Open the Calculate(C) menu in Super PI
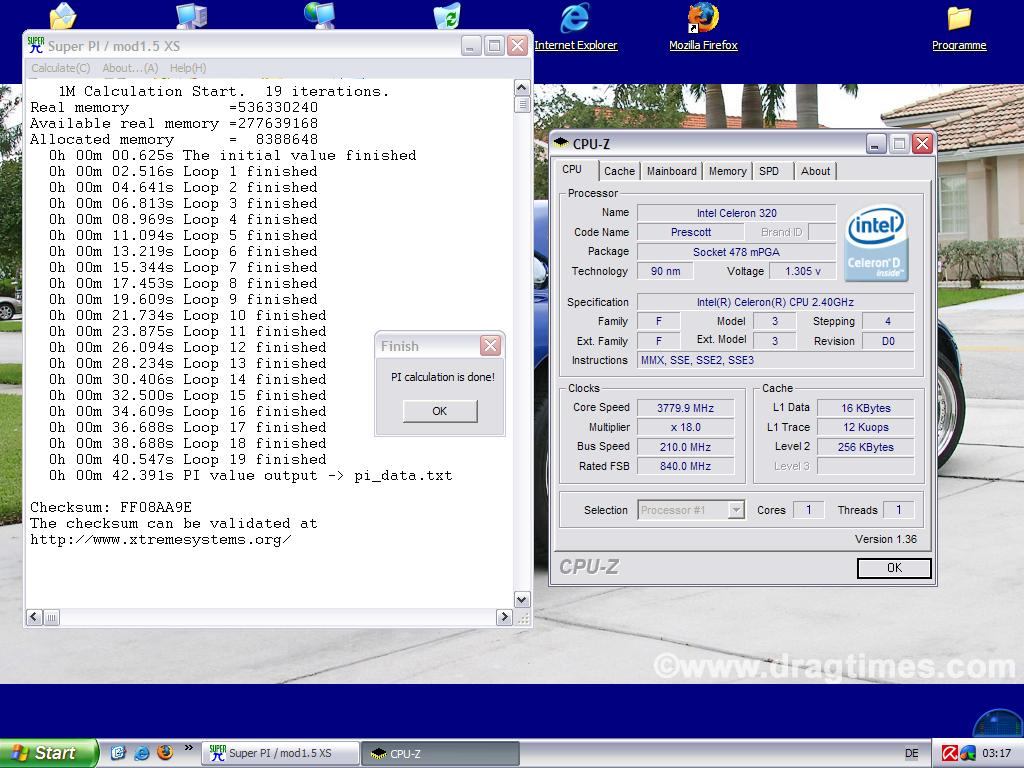Viewport: 1024px width, 768px height. (x=61, y=68)
